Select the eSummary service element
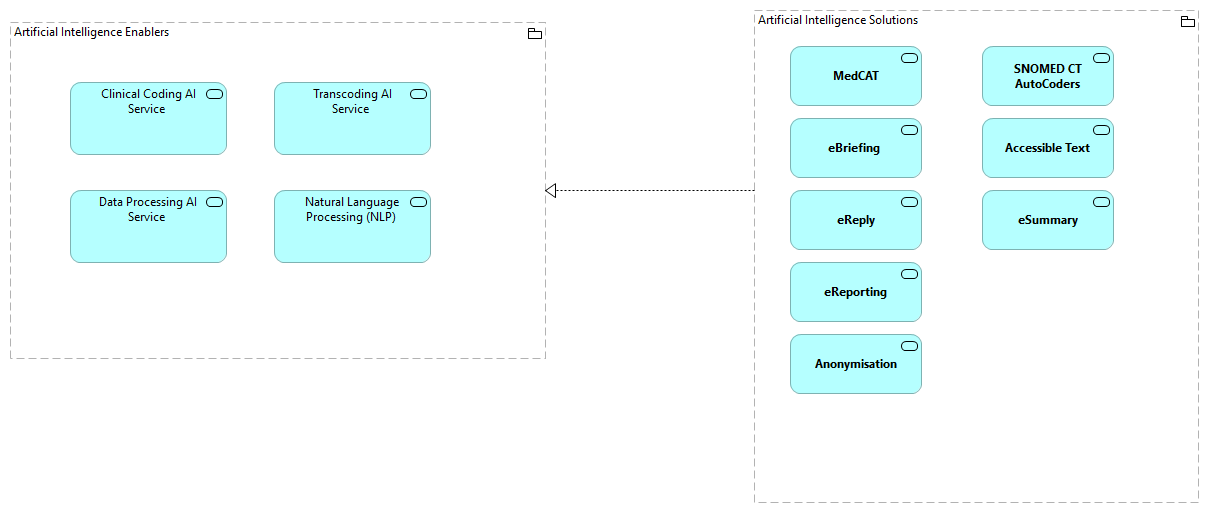 [1048, 220]
